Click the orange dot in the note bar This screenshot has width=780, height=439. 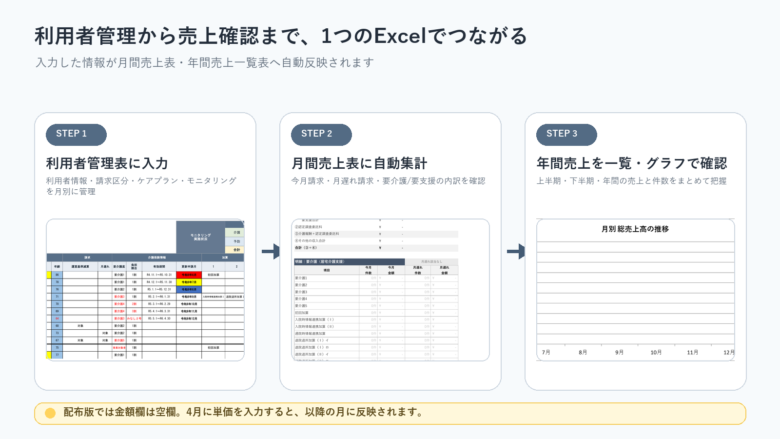point(50,413)
